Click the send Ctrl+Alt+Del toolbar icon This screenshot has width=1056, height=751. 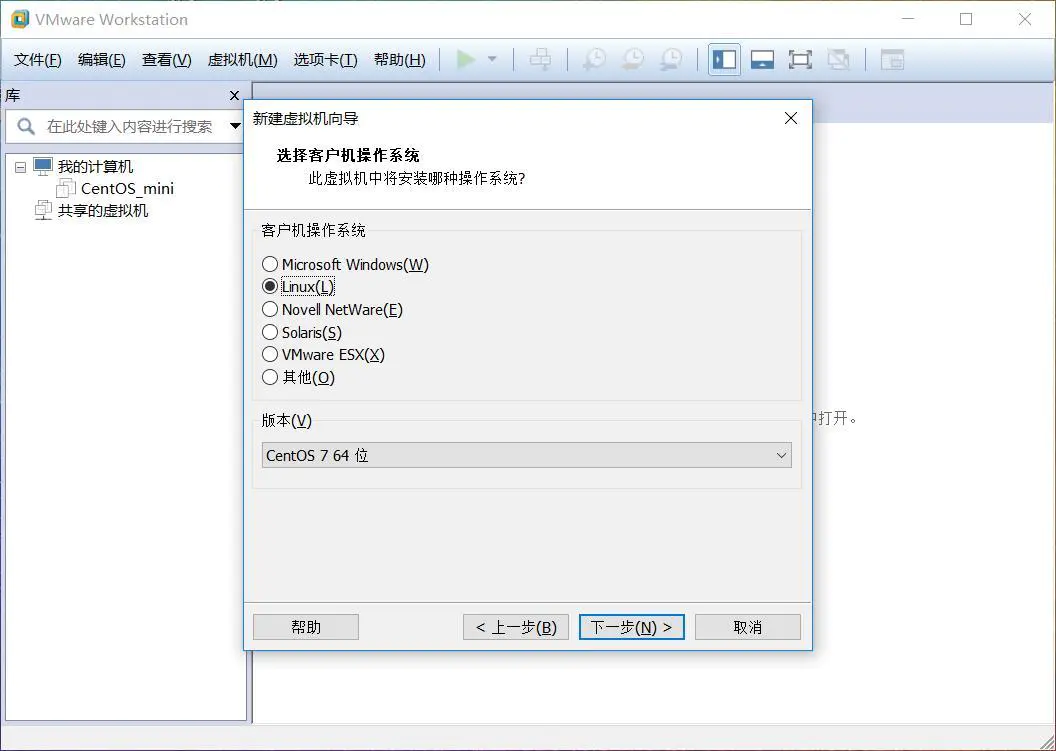click(540, 59)
